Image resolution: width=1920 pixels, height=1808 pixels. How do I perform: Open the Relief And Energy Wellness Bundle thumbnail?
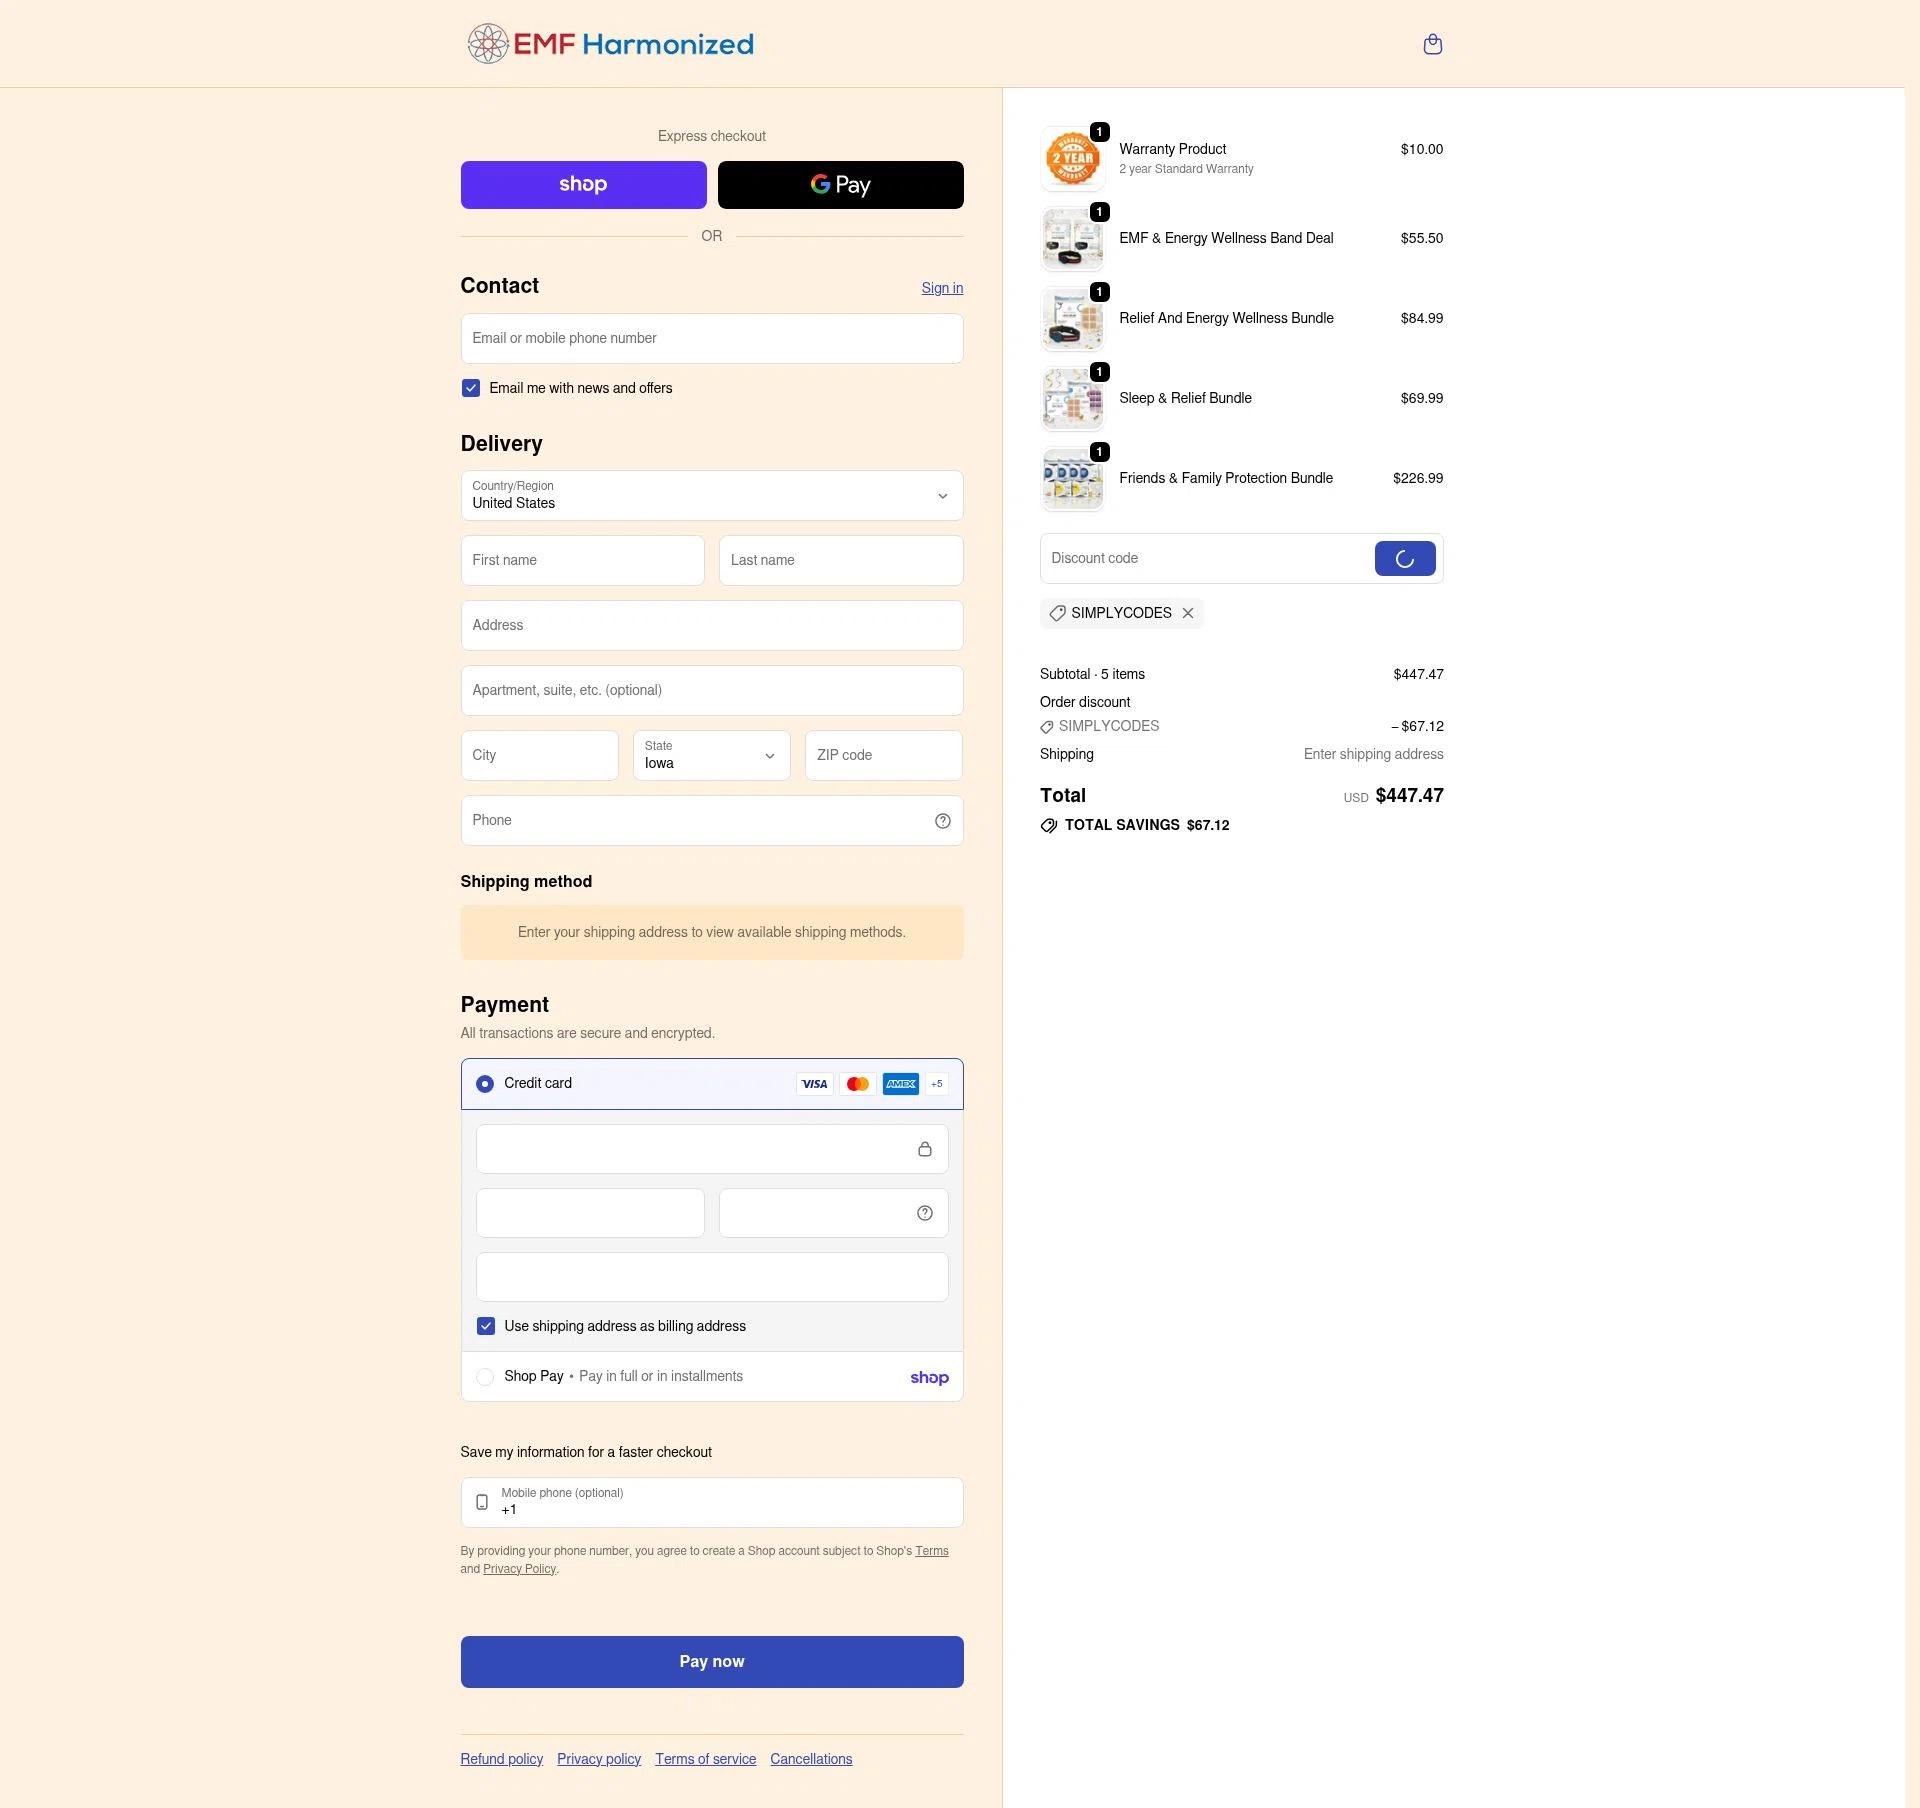coord(1072,319)
